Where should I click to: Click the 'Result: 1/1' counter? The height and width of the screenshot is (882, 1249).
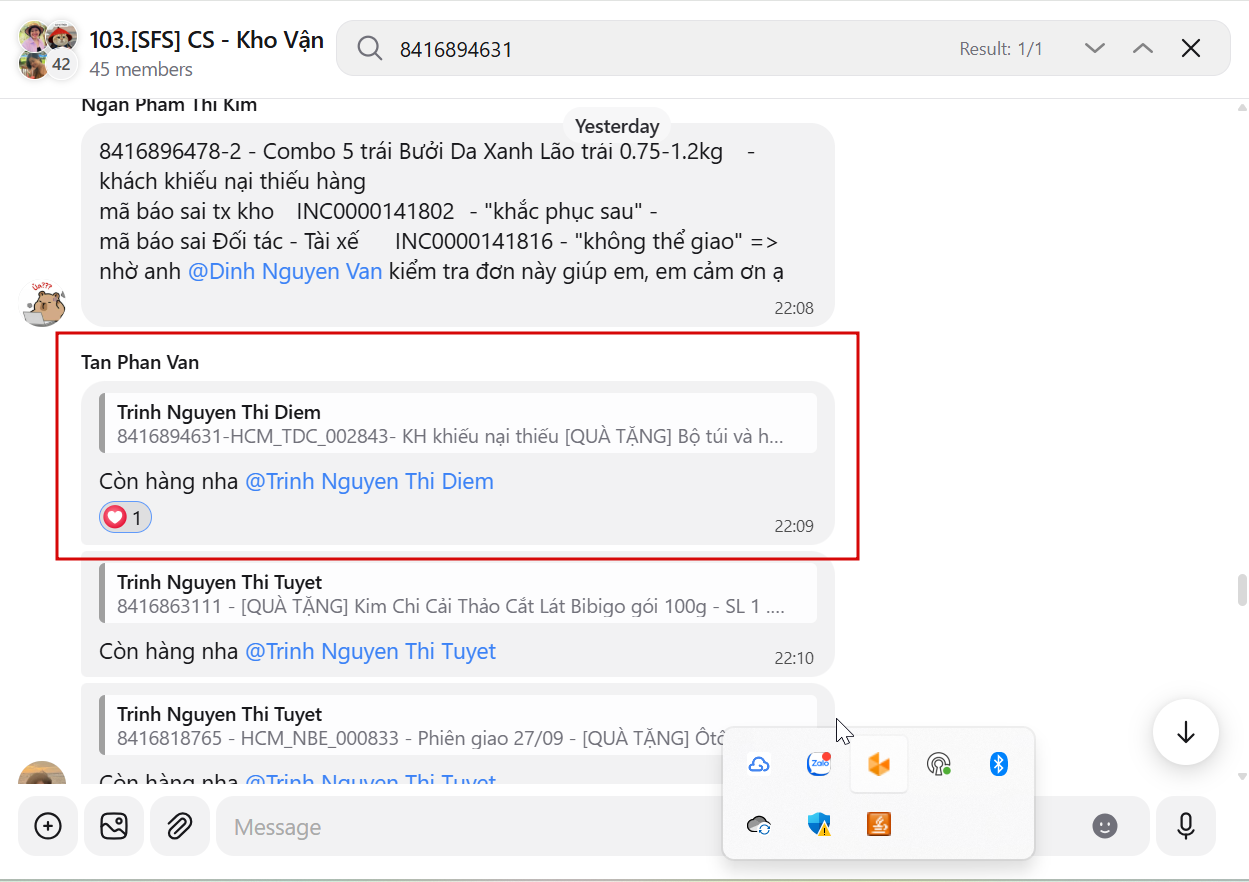coord(1001,48)
